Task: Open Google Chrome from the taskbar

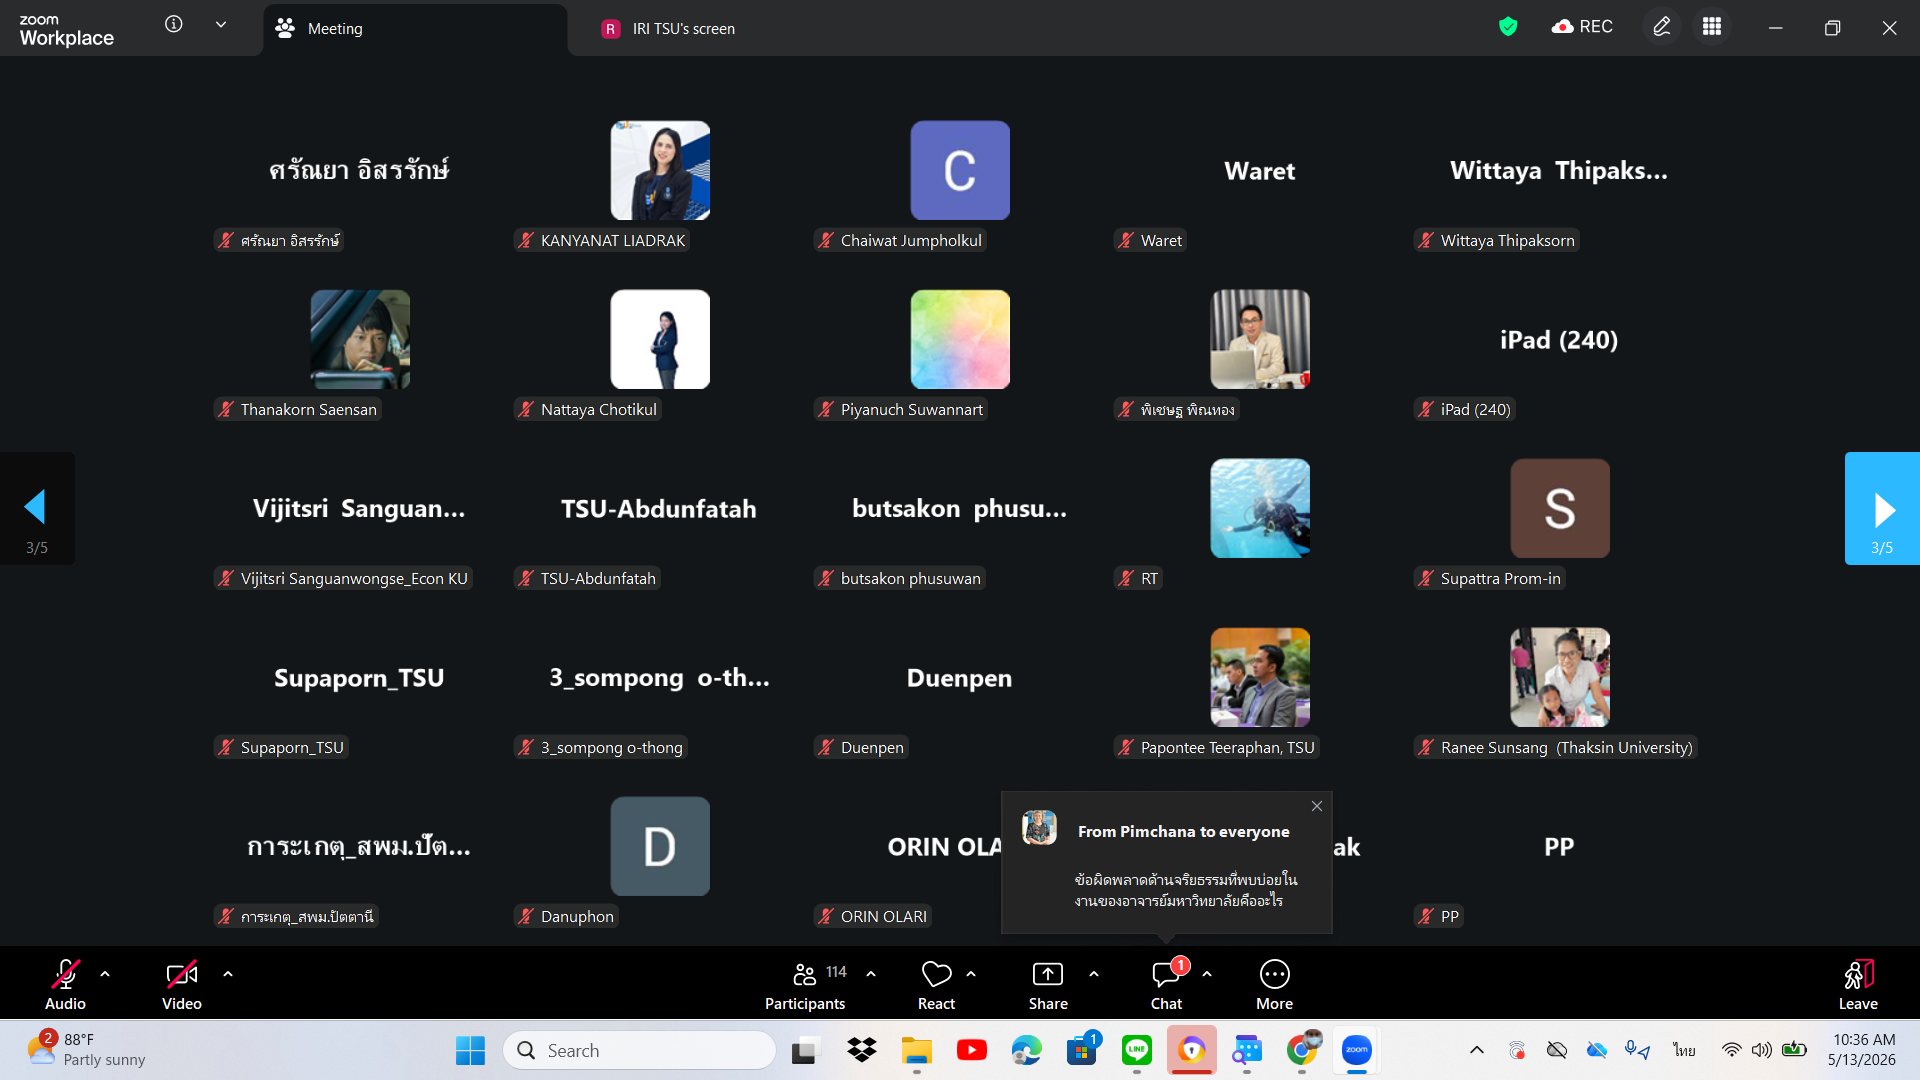Action: 1301,1051
